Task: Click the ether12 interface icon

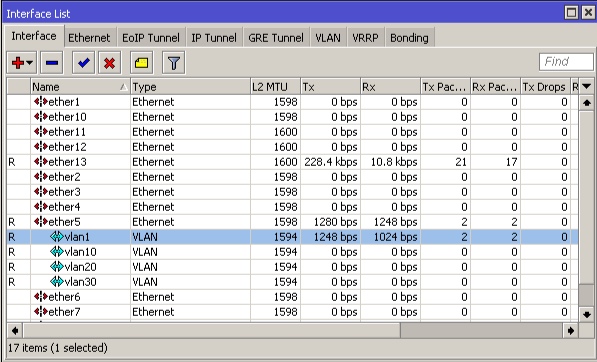Action: [x=40, y=147]
